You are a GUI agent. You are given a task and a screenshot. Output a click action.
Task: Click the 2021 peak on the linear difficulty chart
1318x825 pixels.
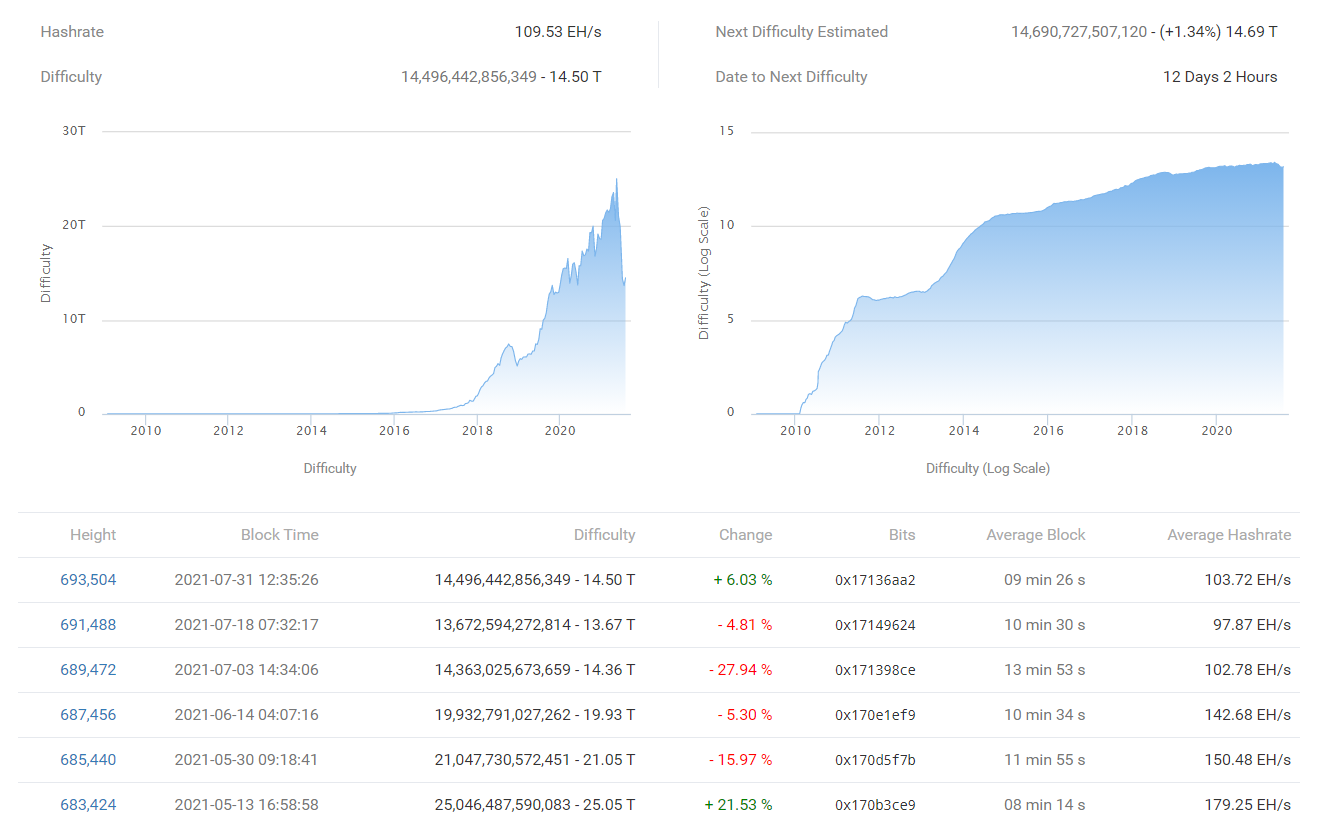tap(618, 182)
